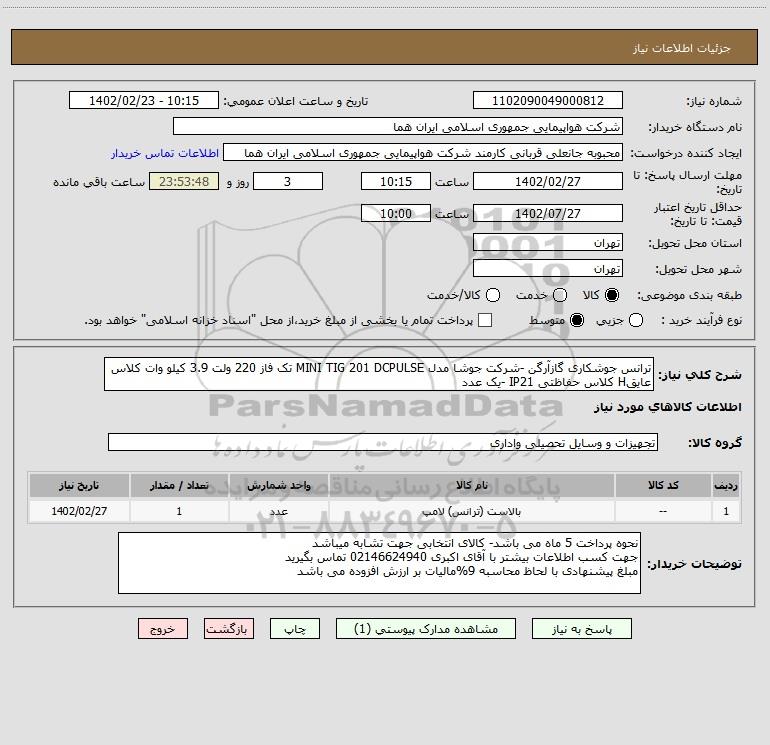770x745 pixels.
Task: Open مشاهده مدارک پیوستی (1) button
Action: 426,629
